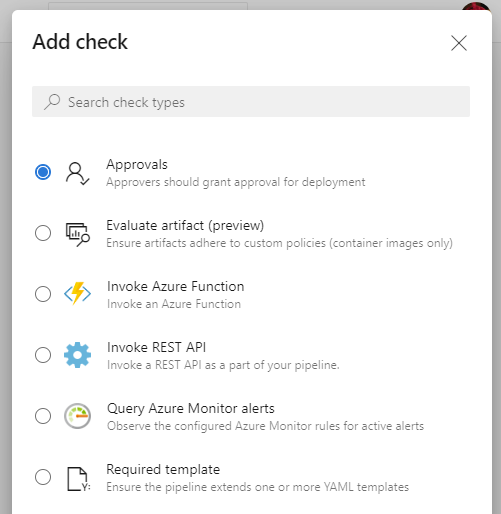Screen dimensions: 501x514
Task: Click "Ensure artifacts adhere to custom policies" description
Action: (x=279, y=243)
